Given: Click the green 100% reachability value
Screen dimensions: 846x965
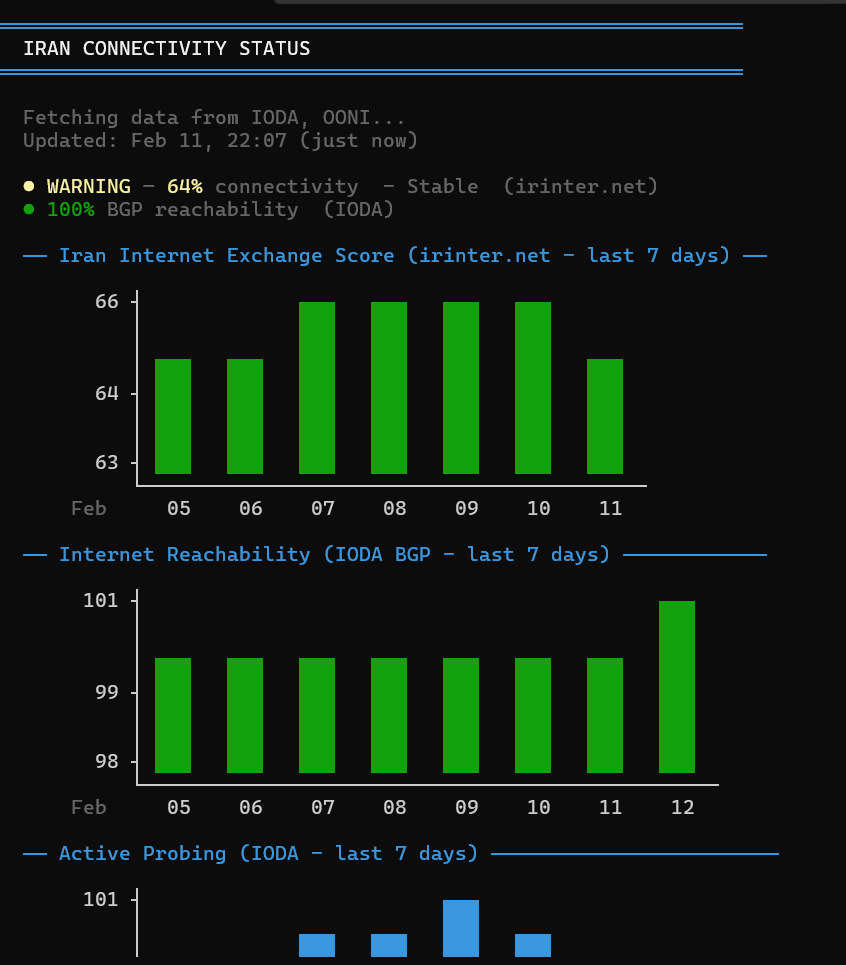Looking at the screenshot, I should pos(70,209).
